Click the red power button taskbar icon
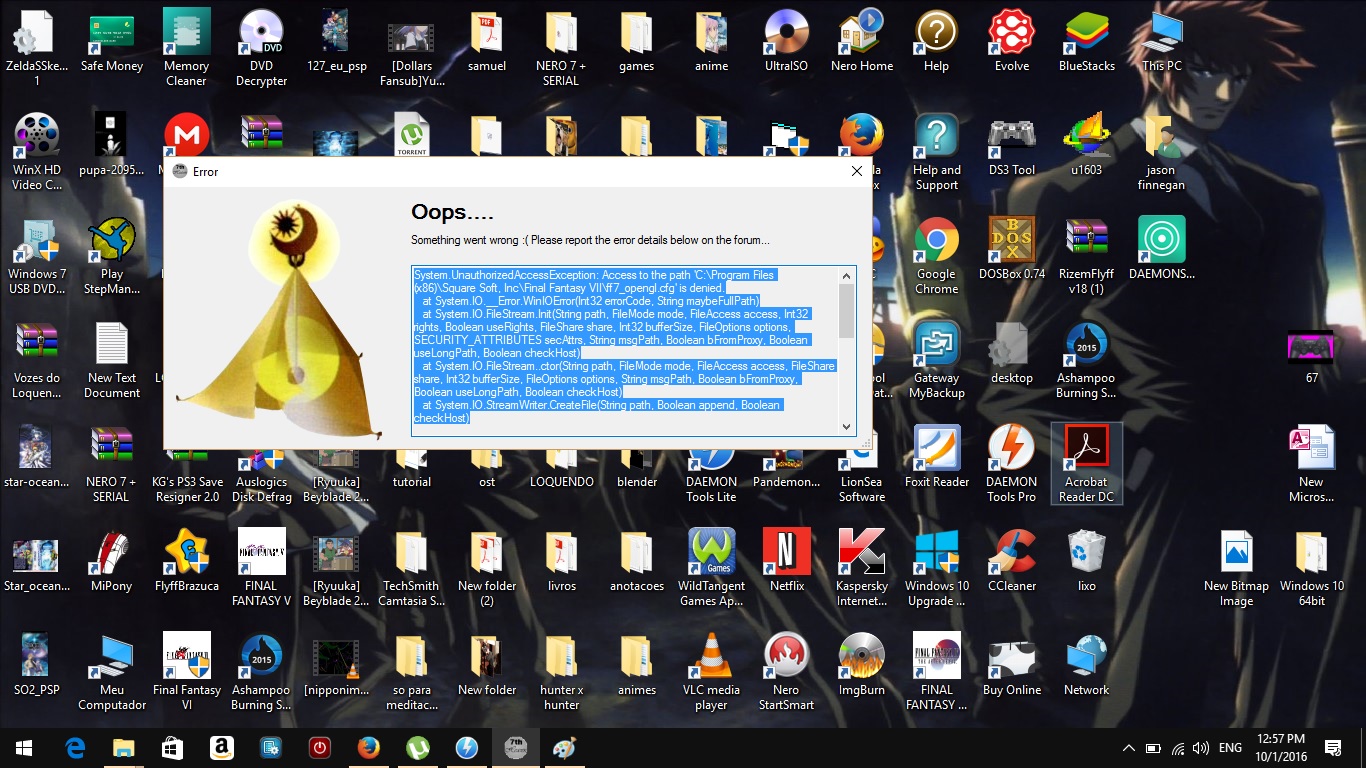The image size is (1366, 768). tap(320, 748)
